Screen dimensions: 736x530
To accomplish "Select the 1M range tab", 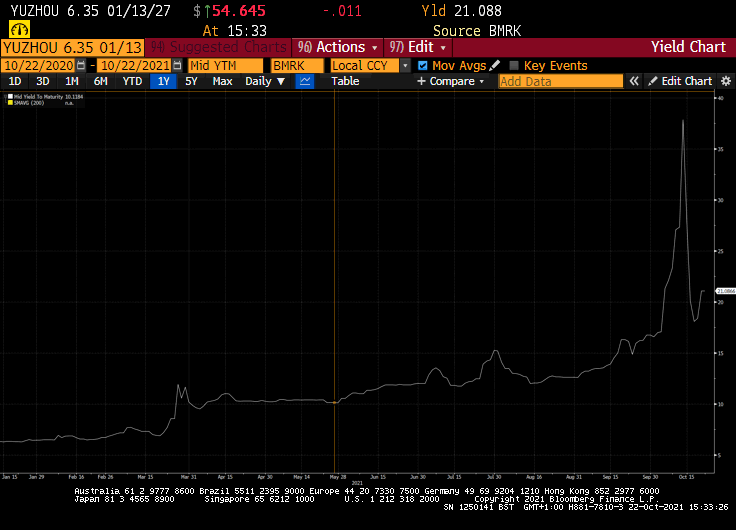I will pyautogui.click(x=71, y=81).
